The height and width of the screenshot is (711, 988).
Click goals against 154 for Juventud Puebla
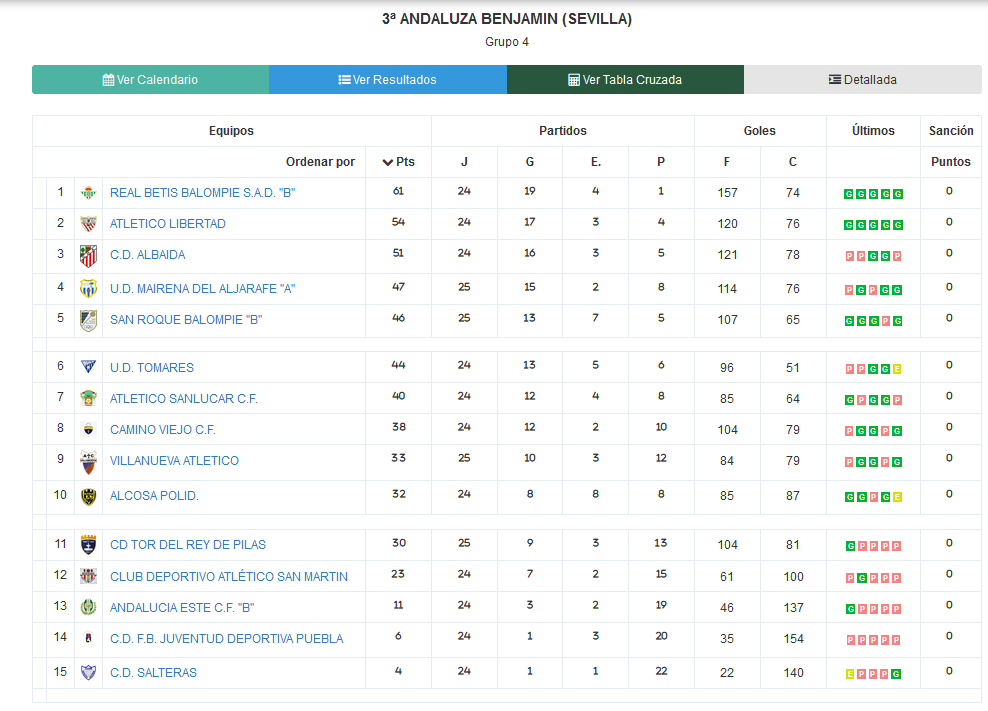pyautogui.click(x=793, y=639)
